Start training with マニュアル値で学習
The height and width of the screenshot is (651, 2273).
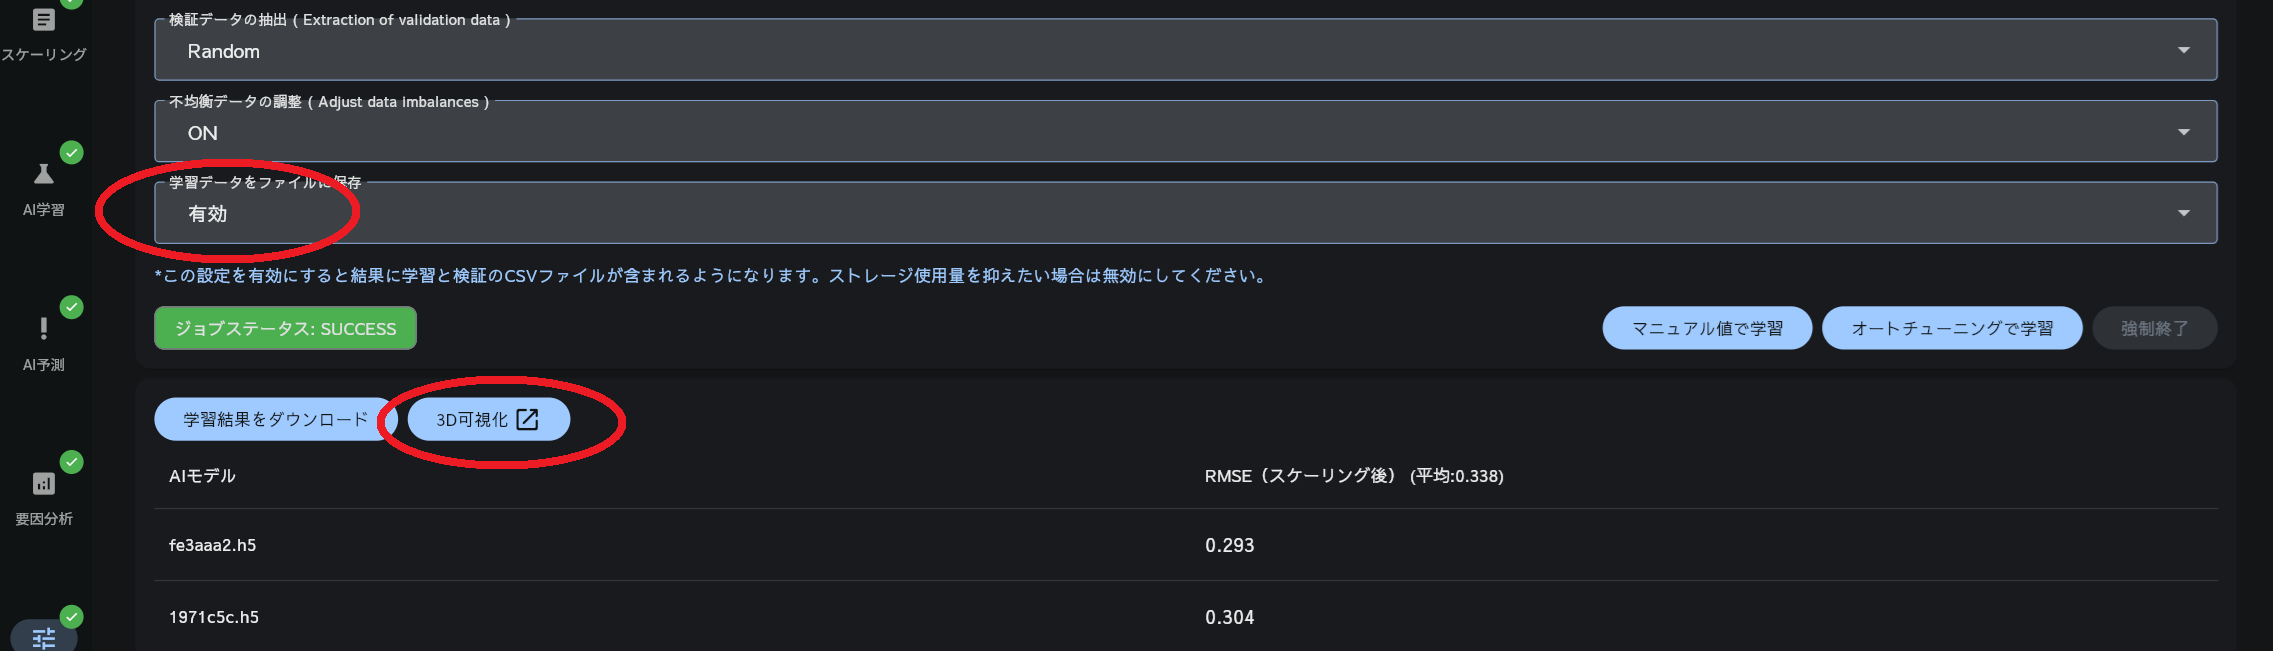coord(1706,329)
